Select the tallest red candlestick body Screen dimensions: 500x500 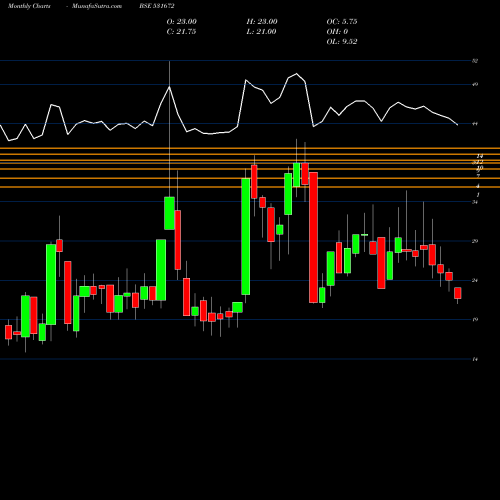(x=313, y=237)
